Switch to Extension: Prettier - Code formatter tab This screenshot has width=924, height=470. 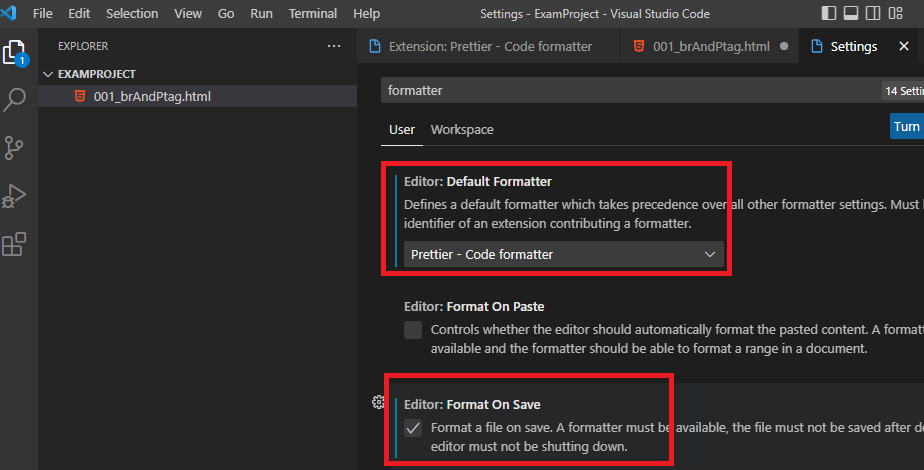coord(489,46)
